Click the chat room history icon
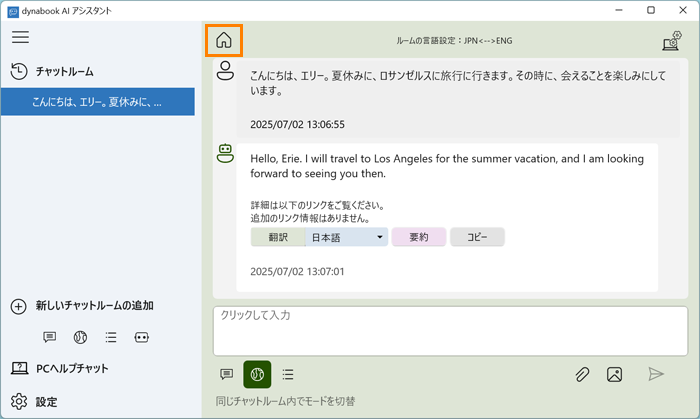This screenshot has width=700, height=419. coord(19,71)
